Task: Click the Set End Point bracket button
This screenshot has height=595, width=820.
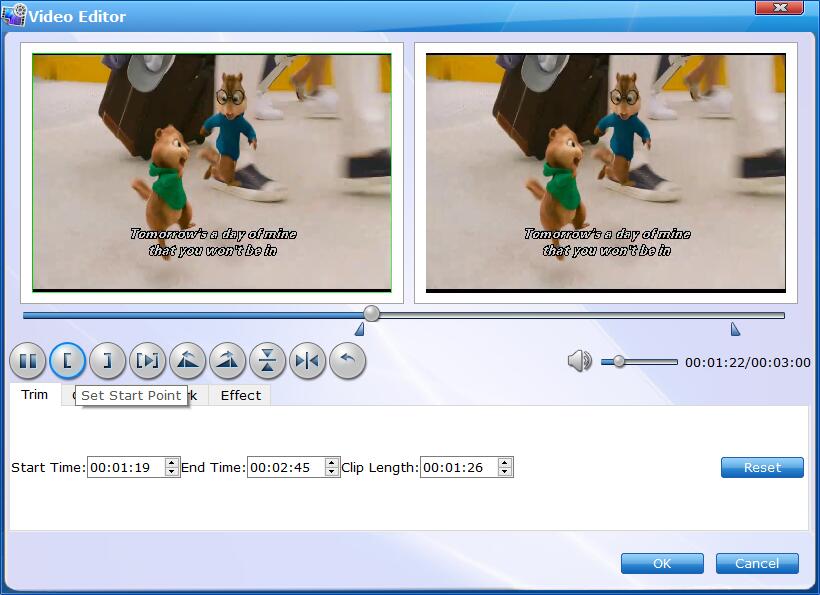Action: [107, 361]
